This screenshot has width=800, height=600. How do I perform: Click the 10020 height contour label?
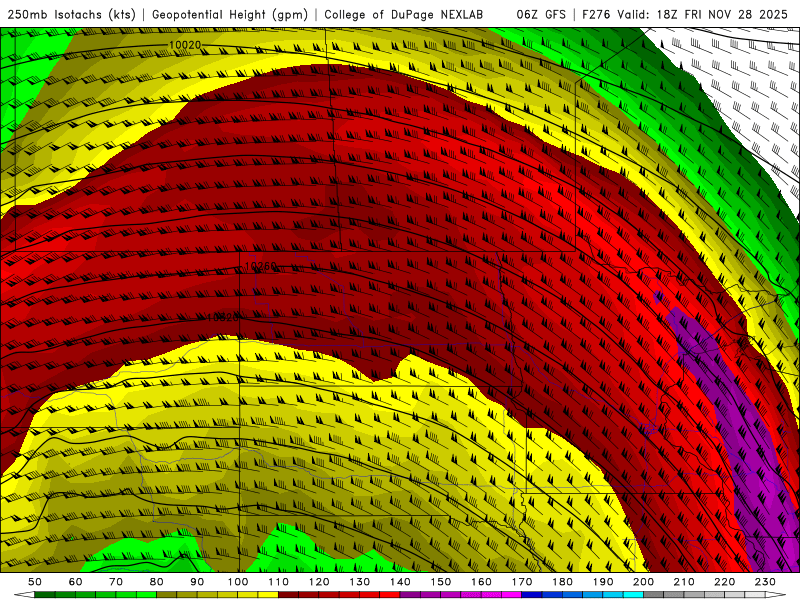185,45
